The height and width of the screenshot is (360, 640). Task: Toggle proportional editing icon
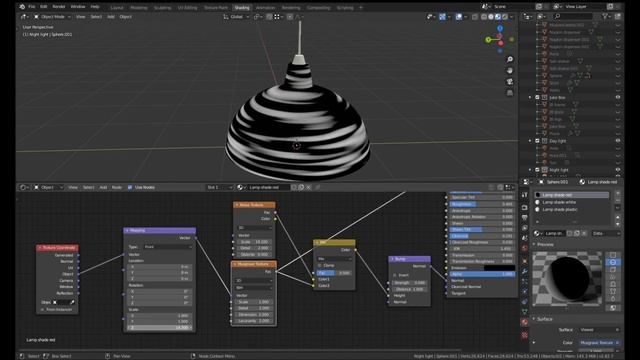290,17
